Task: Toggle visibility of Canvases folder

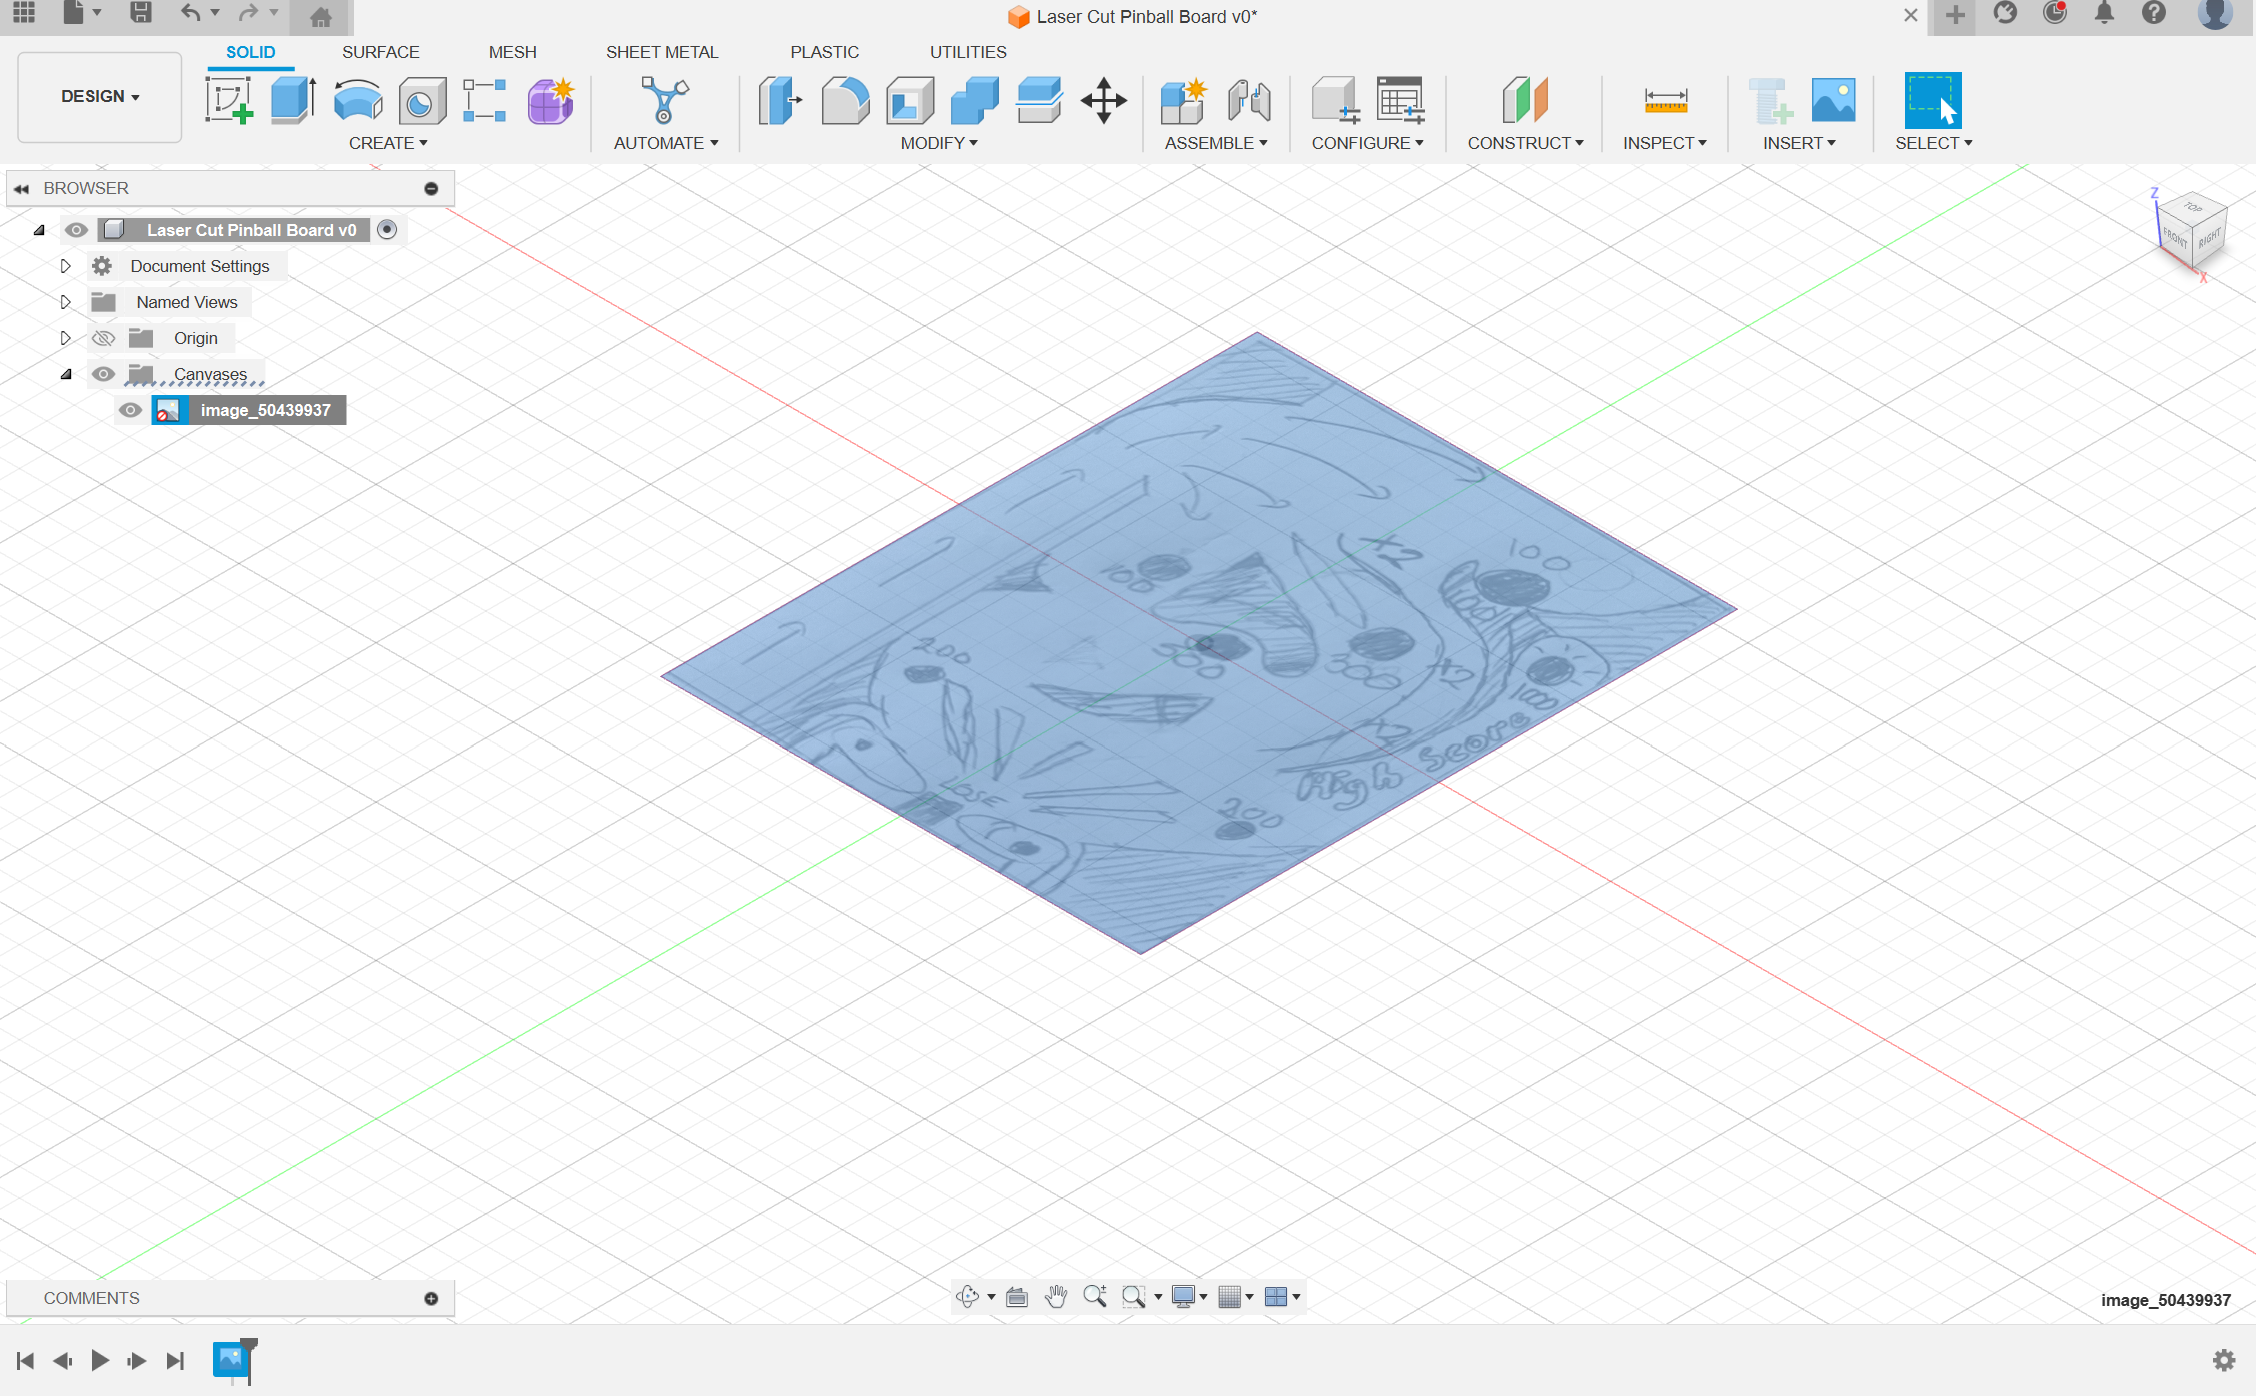Action: [x=102, y=372]
